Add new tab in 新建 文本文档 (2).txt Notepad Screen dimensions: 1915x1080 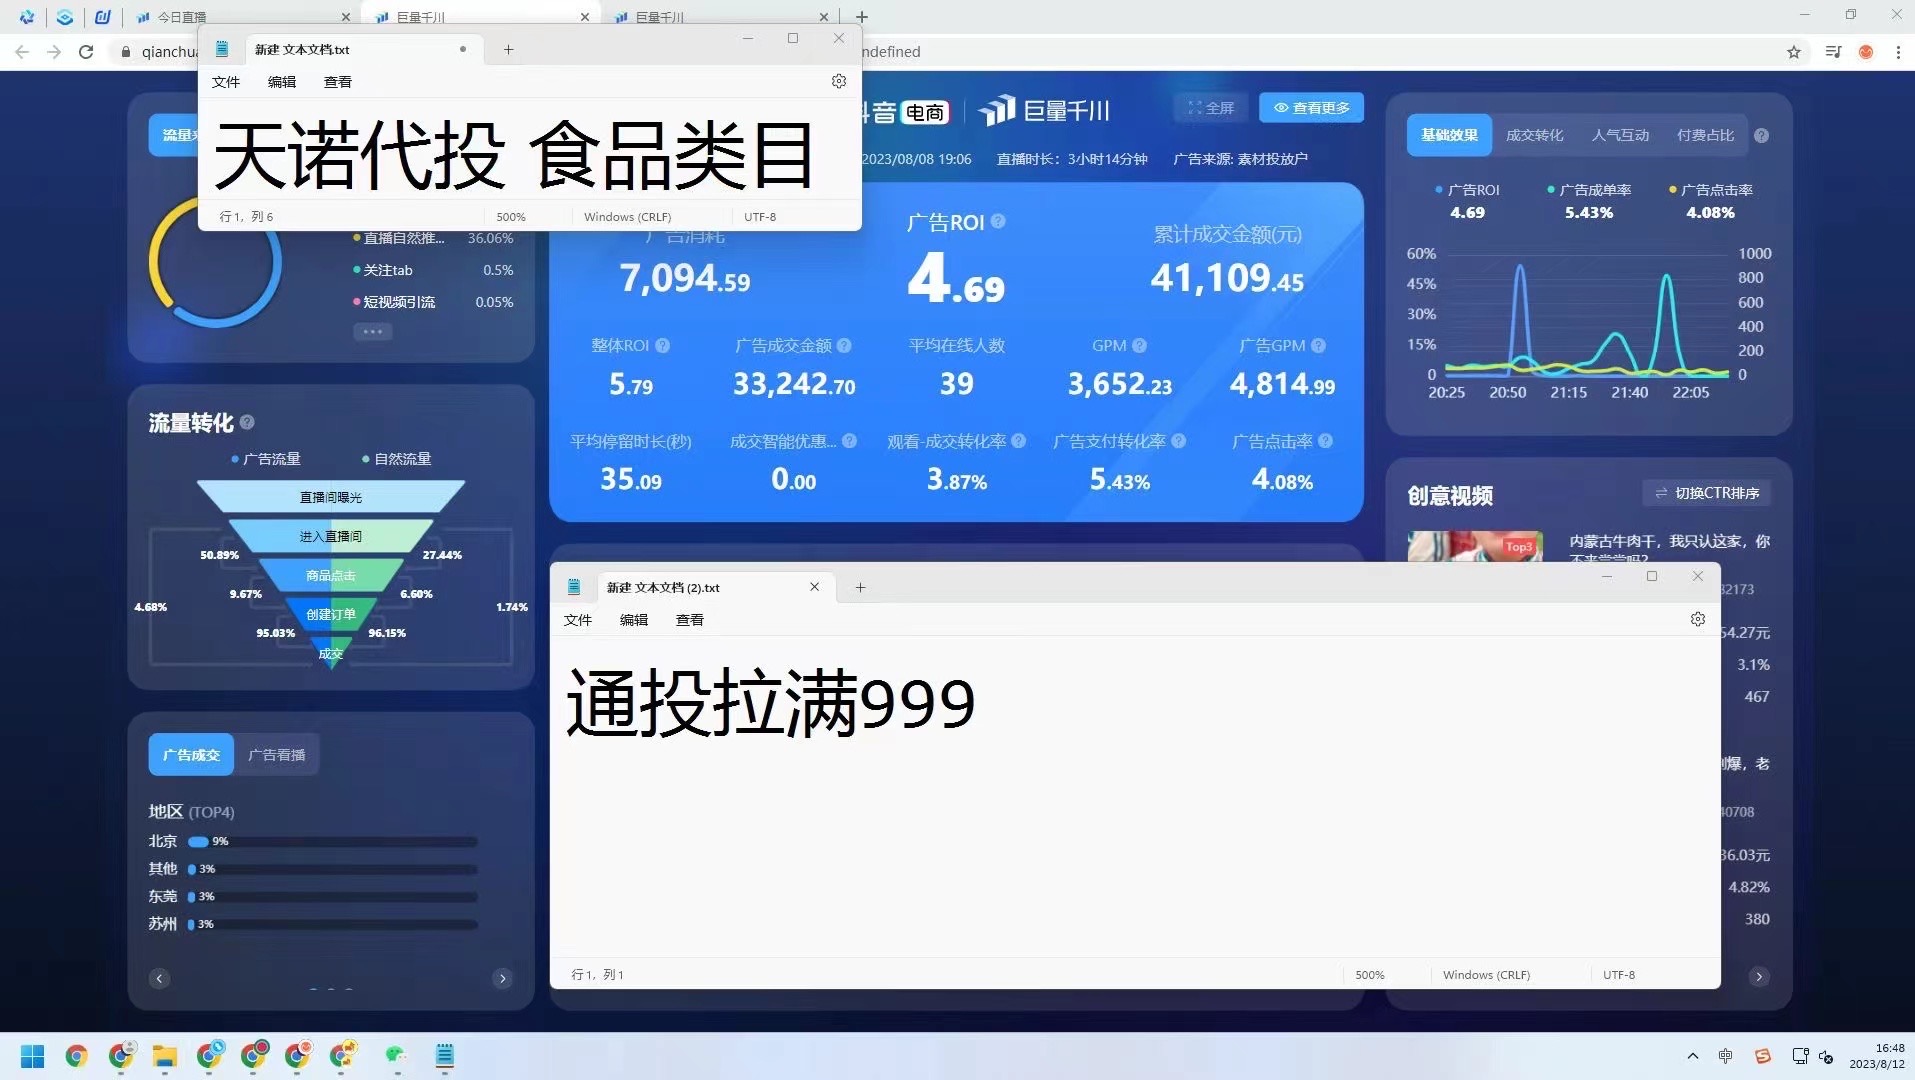point(860,587)
